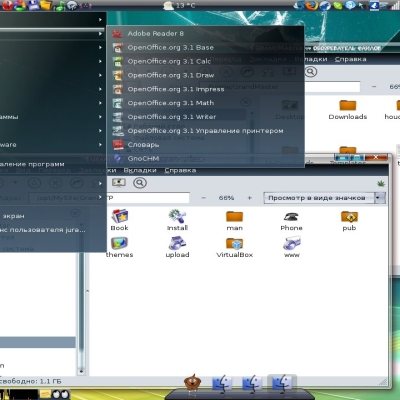This screenshot has width=400, height=400.
Task: Click the Firefox icon in top panel
Action: (311, 5)
